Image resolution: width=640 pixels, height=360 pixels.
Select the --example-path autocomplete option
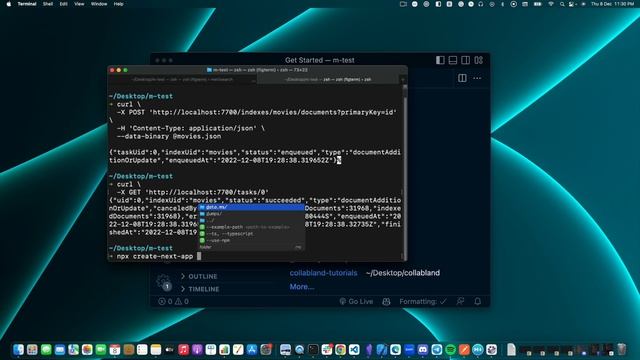coord(251,227)
